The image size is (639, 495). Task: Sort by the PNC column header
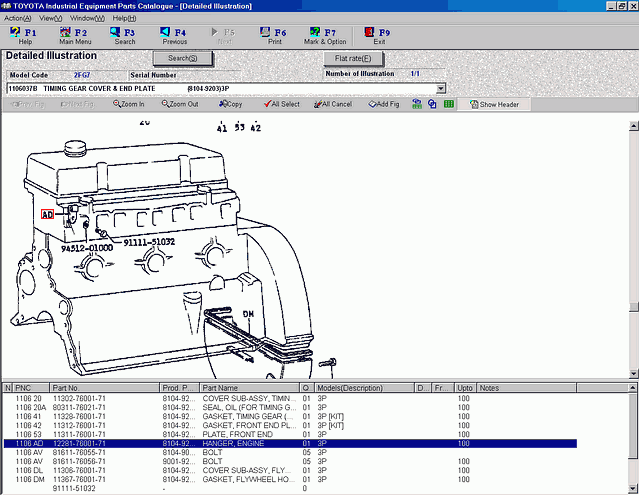point(31,388)
